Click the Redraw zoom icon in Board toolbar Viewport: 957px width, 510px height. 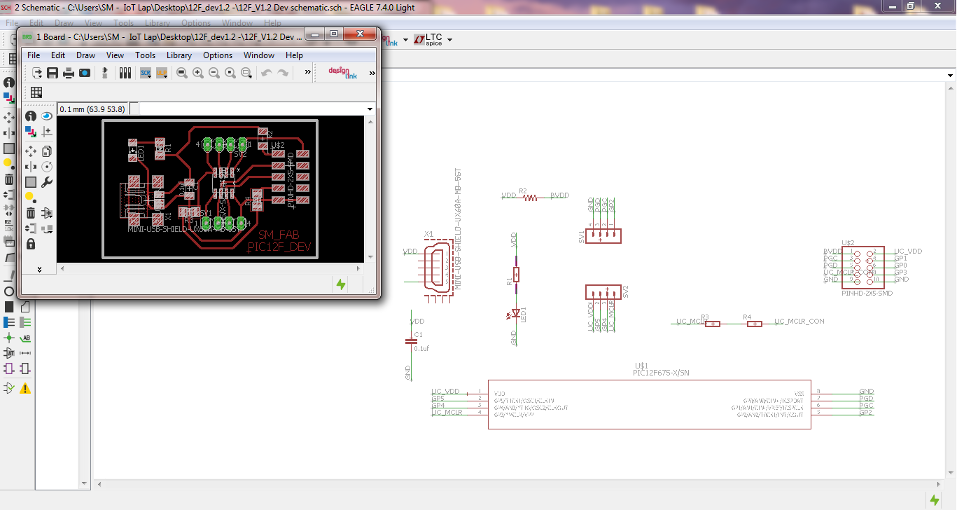pos(230,73)
